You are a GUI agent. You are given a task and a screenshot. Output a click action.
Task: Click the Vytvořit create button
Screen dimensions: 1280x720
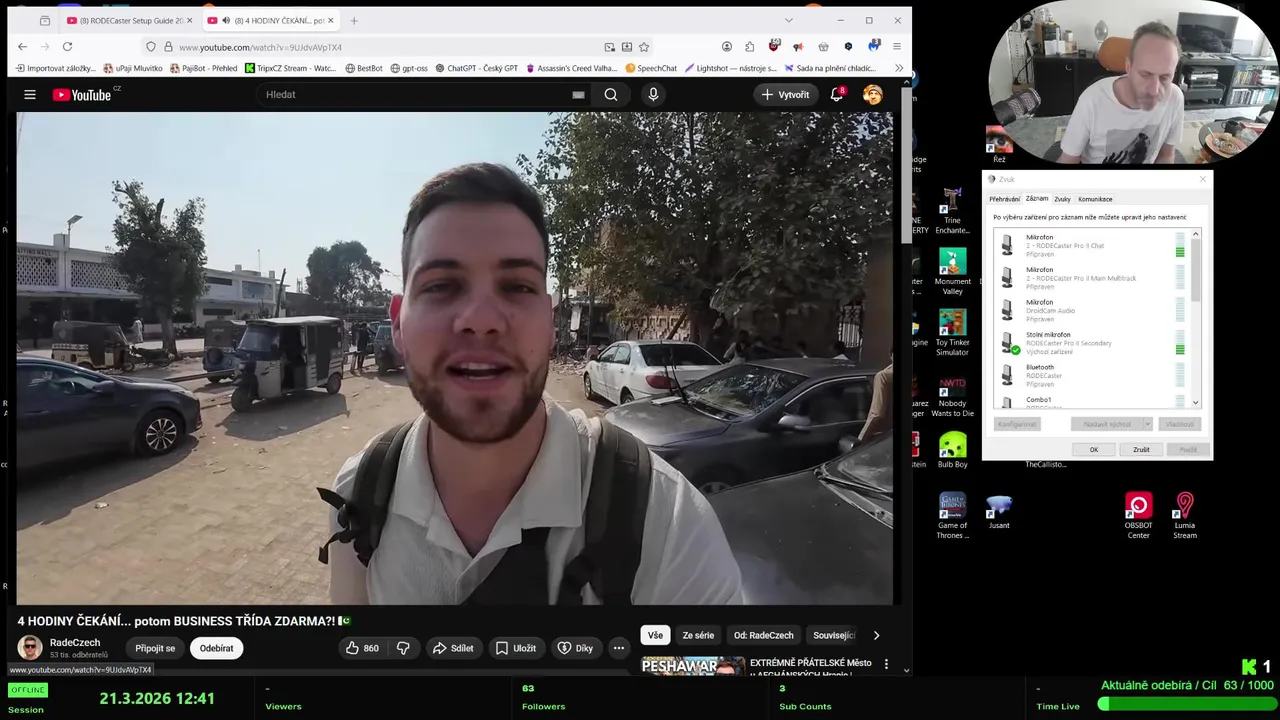[x=785, y=94]
